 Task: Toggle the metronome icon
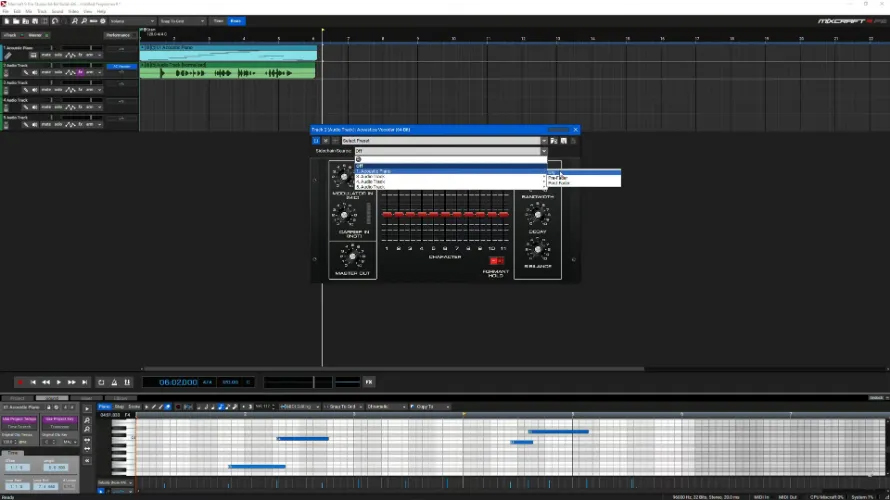coord(114,382)
